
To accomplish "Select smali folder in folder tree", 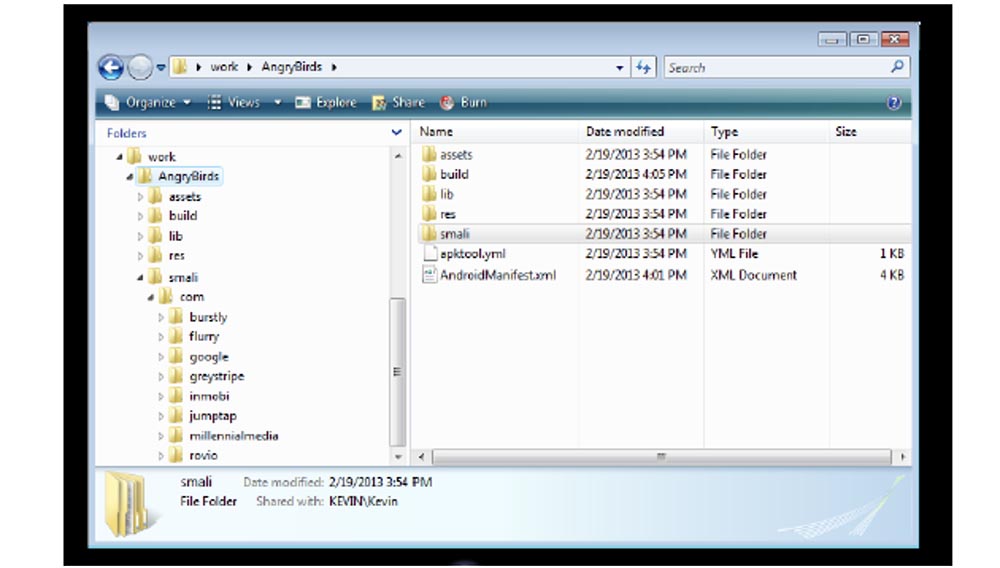I will [183, 277].
